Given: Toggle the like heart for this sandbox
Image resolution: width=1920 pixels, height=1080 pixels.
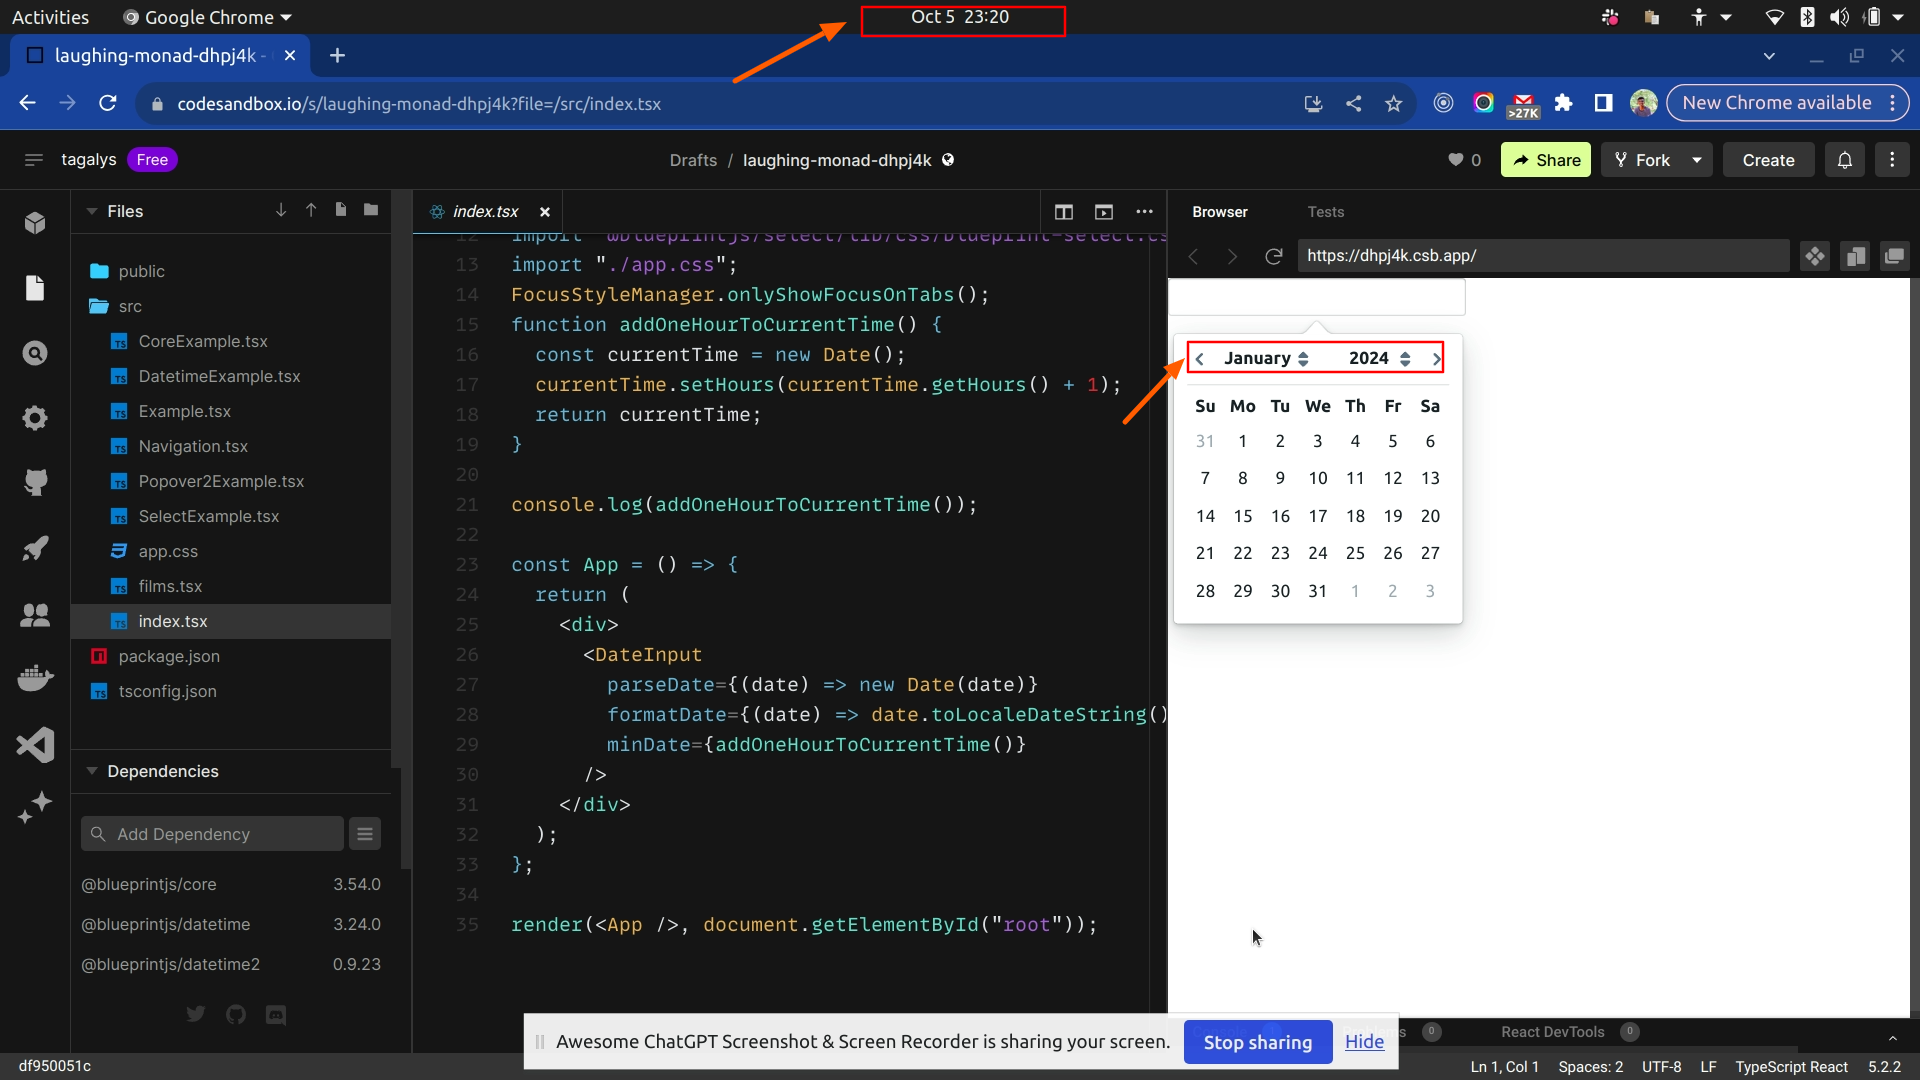Looking at the screenshot, I should coord(1457,159).
